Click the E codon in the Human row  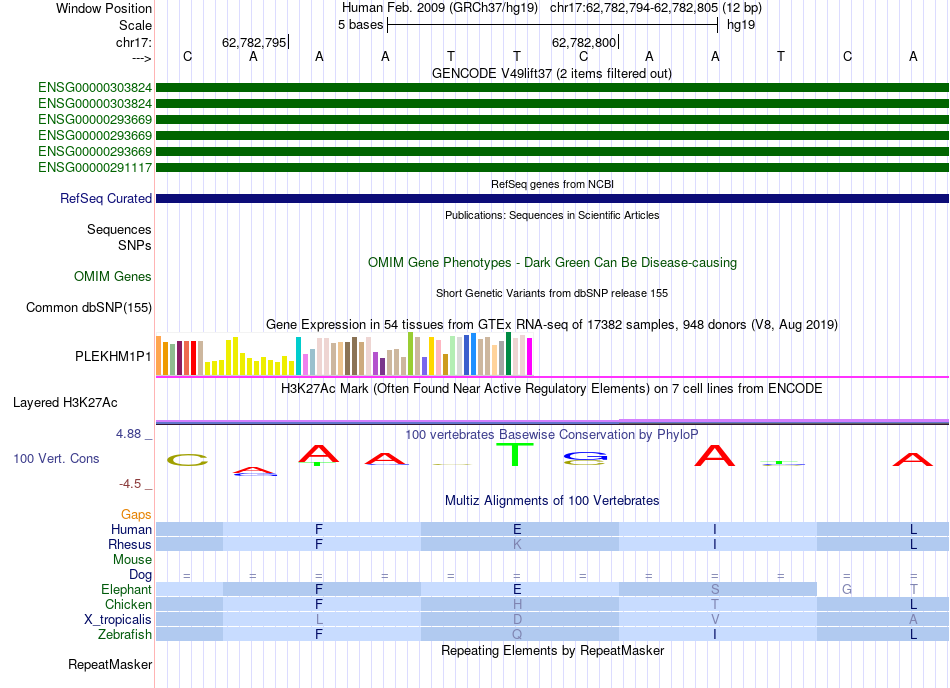click(517, 529)
